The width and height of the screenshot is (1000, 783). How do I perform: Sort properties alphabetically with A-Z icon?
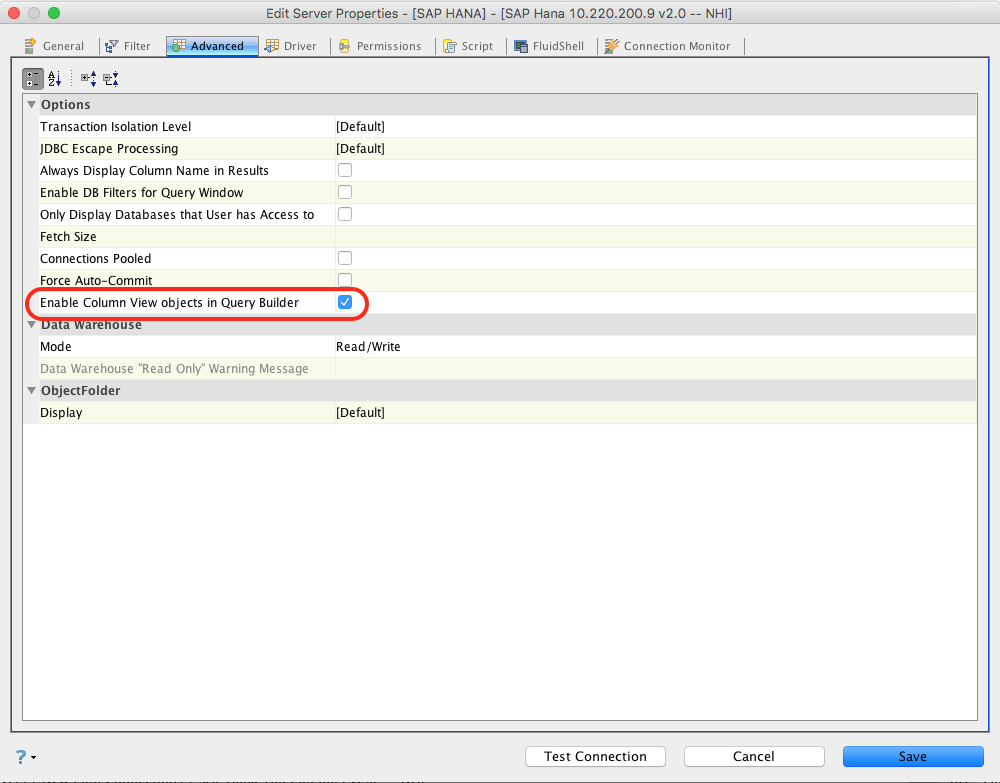(x=55, y=79)
